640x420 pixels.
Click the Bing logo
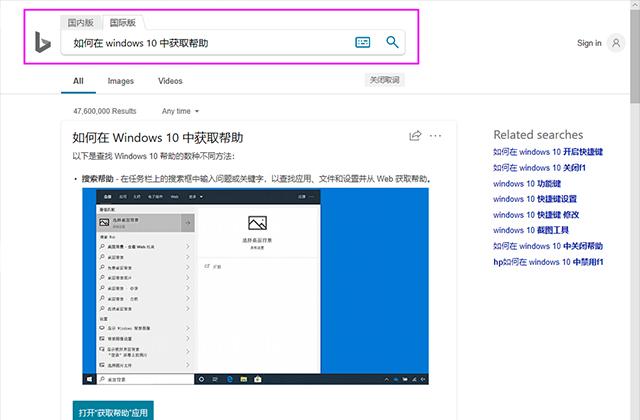42,42
